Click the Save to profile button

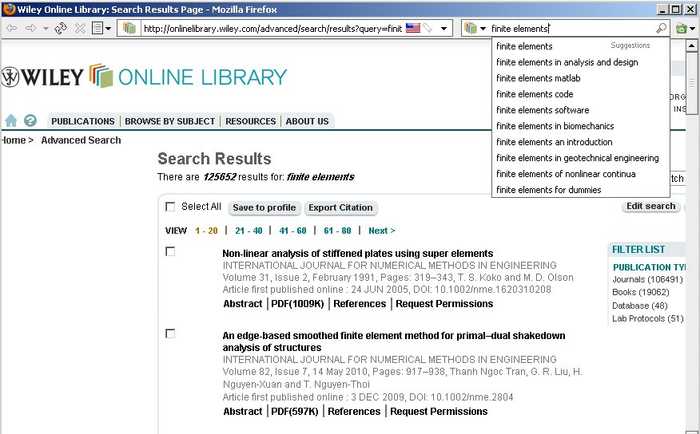[x=264, y=208]
